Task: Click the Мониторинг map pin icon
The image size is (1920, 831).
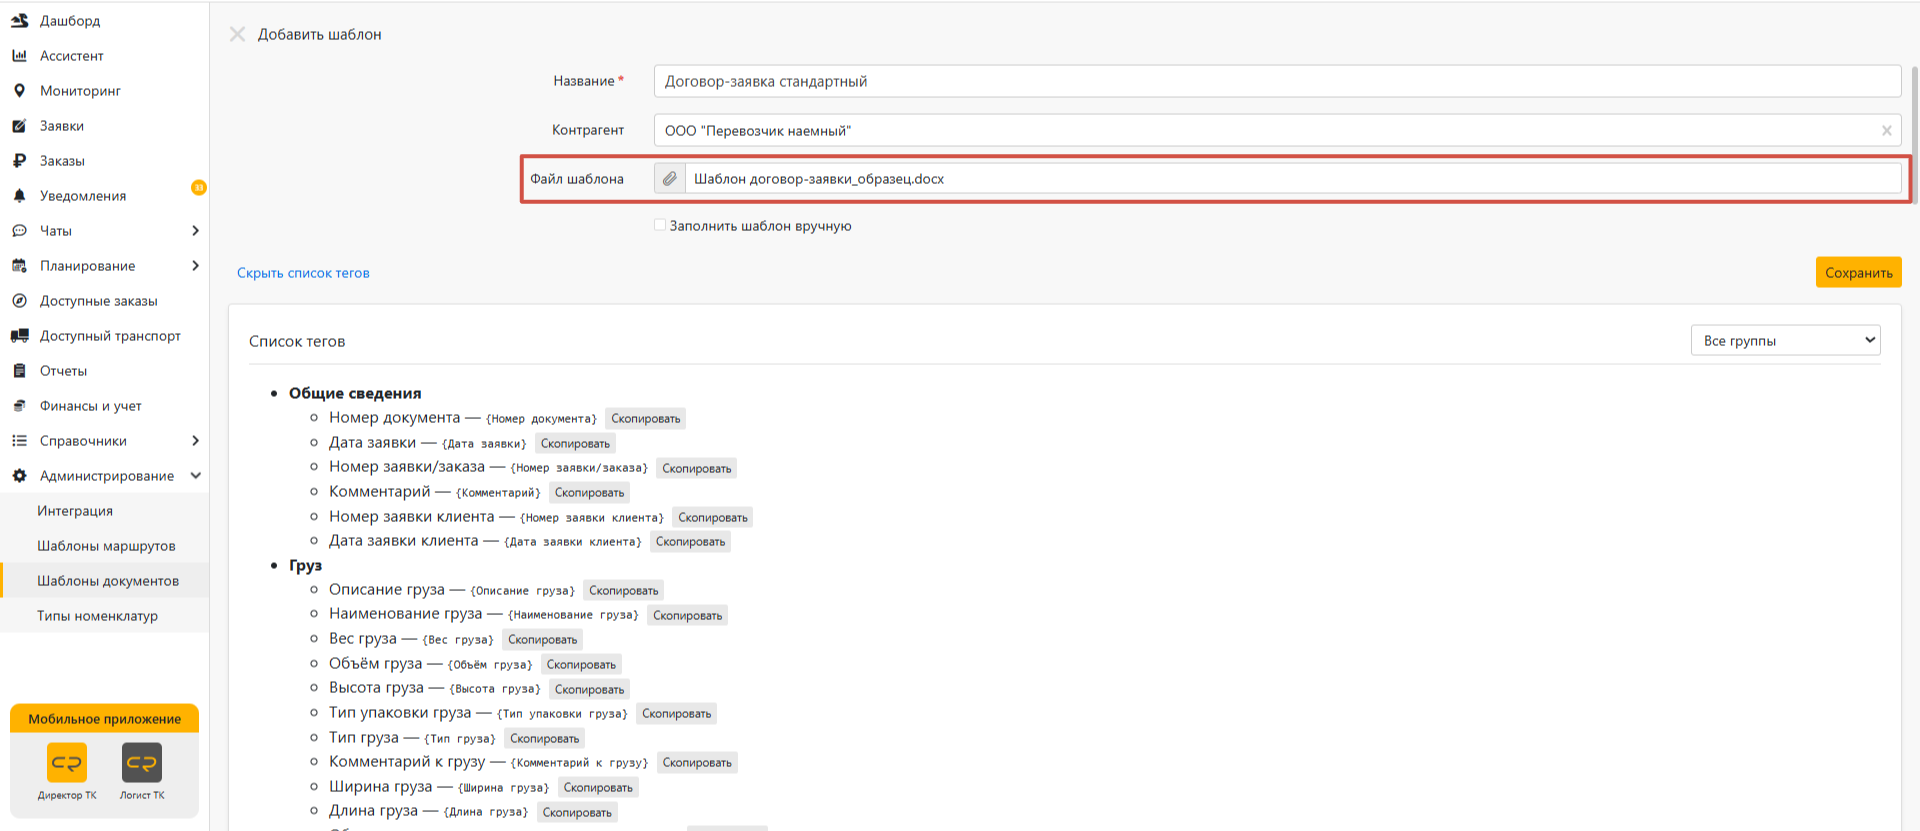Action: (19, 90)
